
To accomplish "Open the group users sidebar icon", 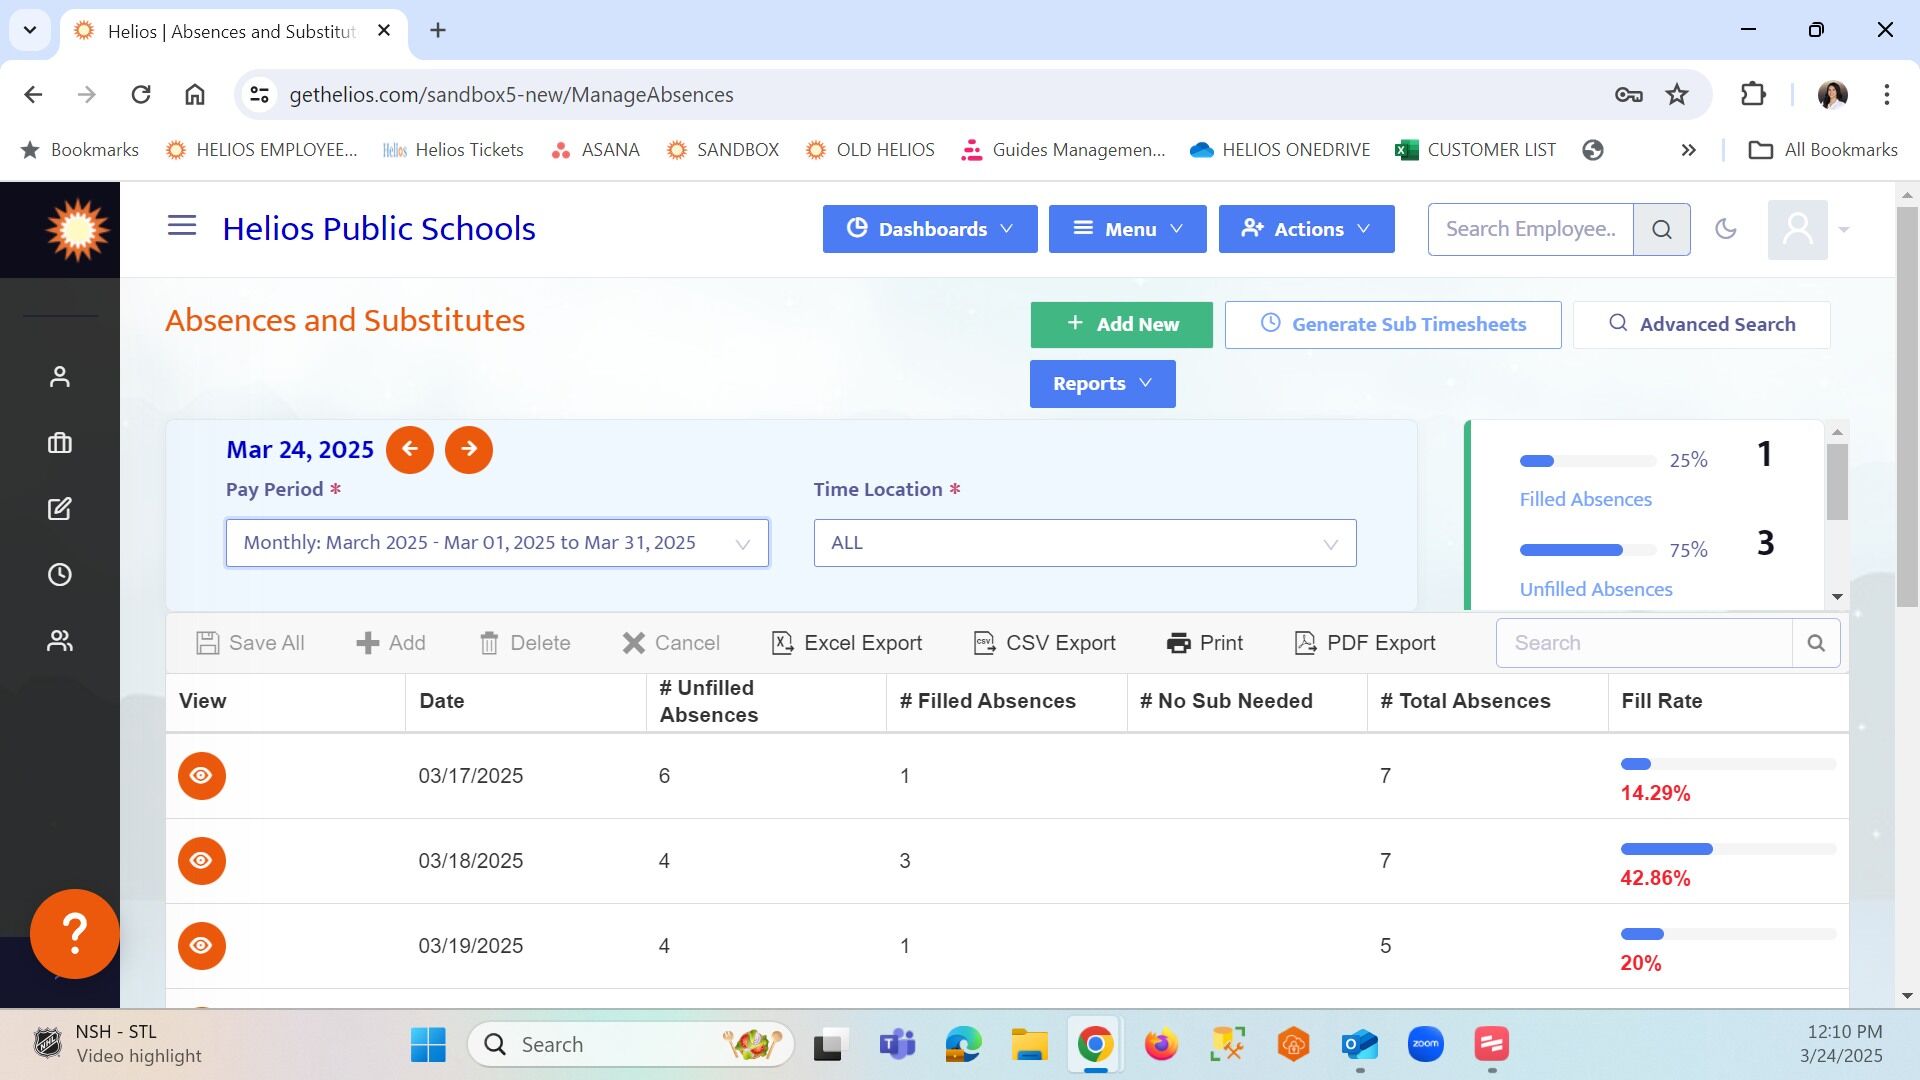I will 60,641.
